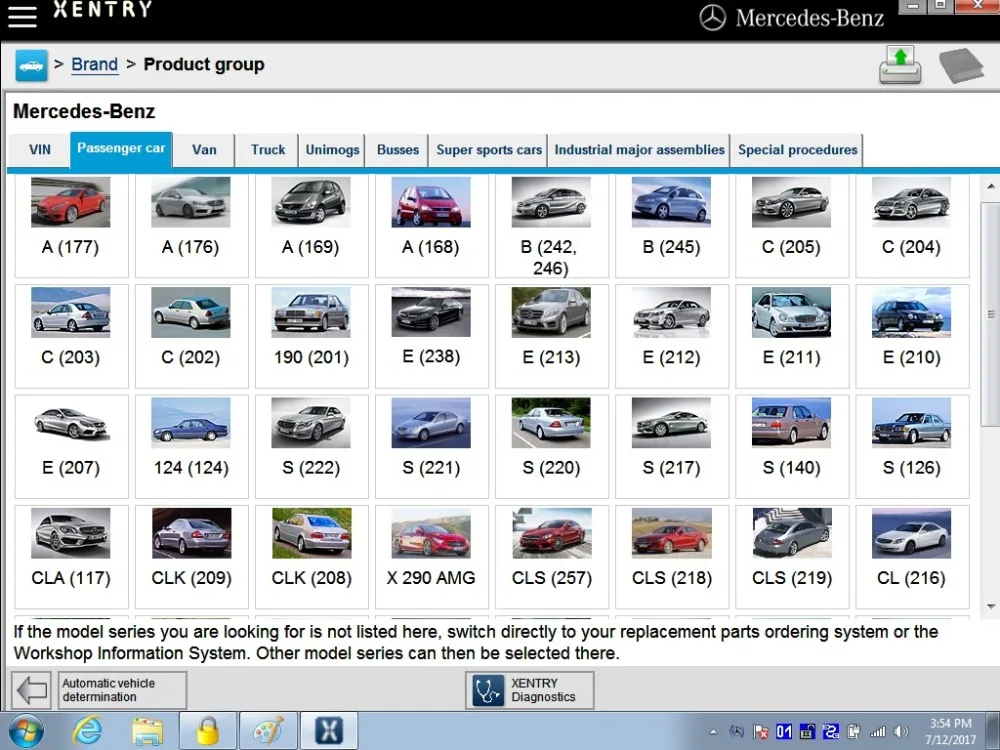
Task: Select the S (220) tile
Action: coord(552,446)
